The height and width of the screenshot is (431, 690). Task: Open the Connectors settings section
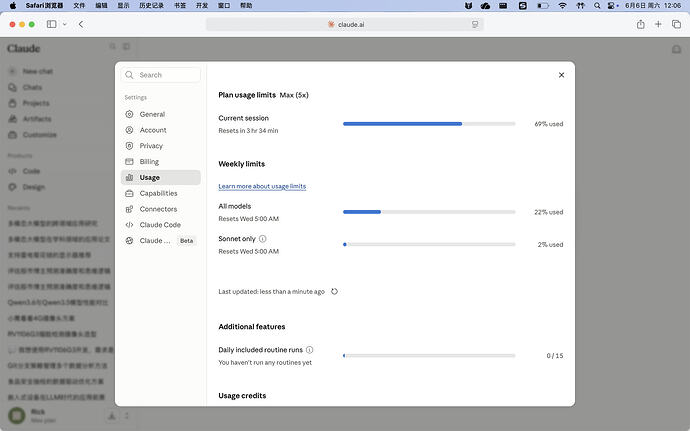(x=161, y=209)
